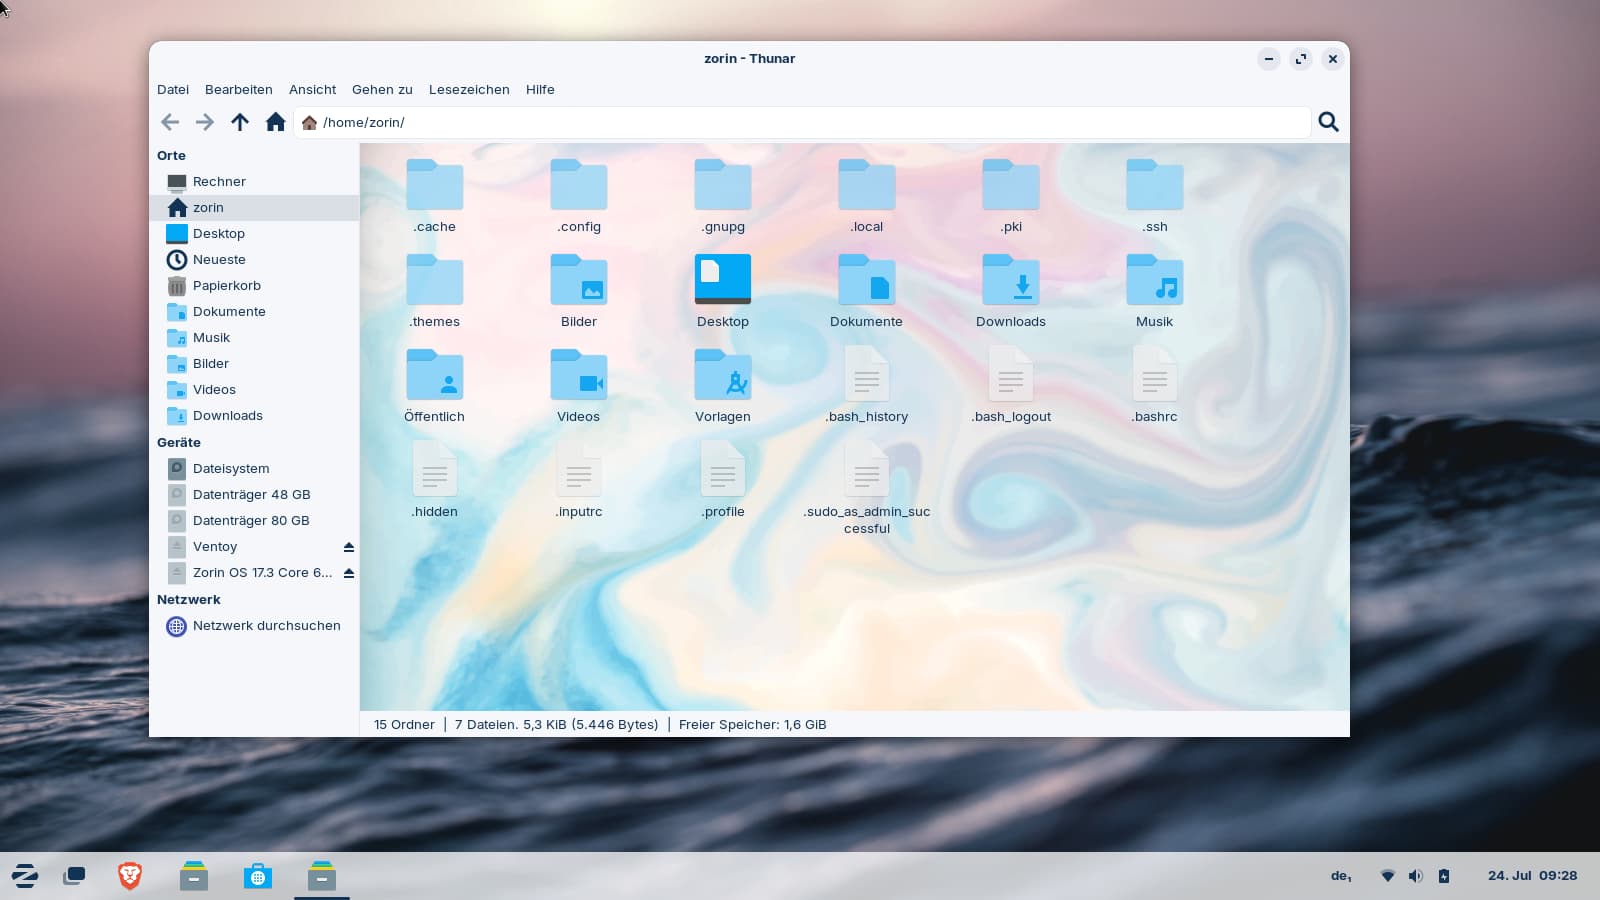
Task: Open Datenträger 80 GB
Action: [254, 520]
